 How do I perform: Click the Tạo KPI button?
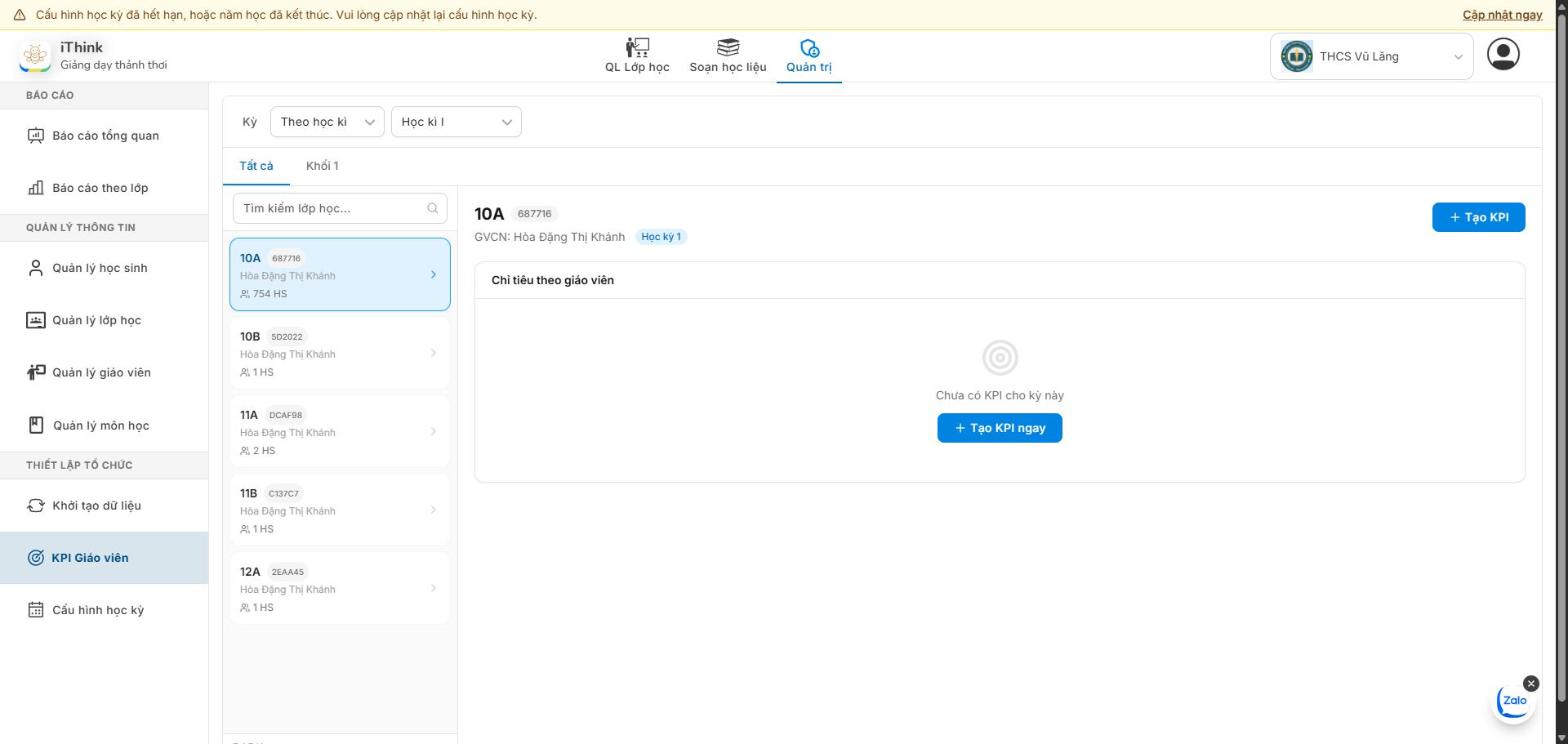click(x=1478, y=217)
